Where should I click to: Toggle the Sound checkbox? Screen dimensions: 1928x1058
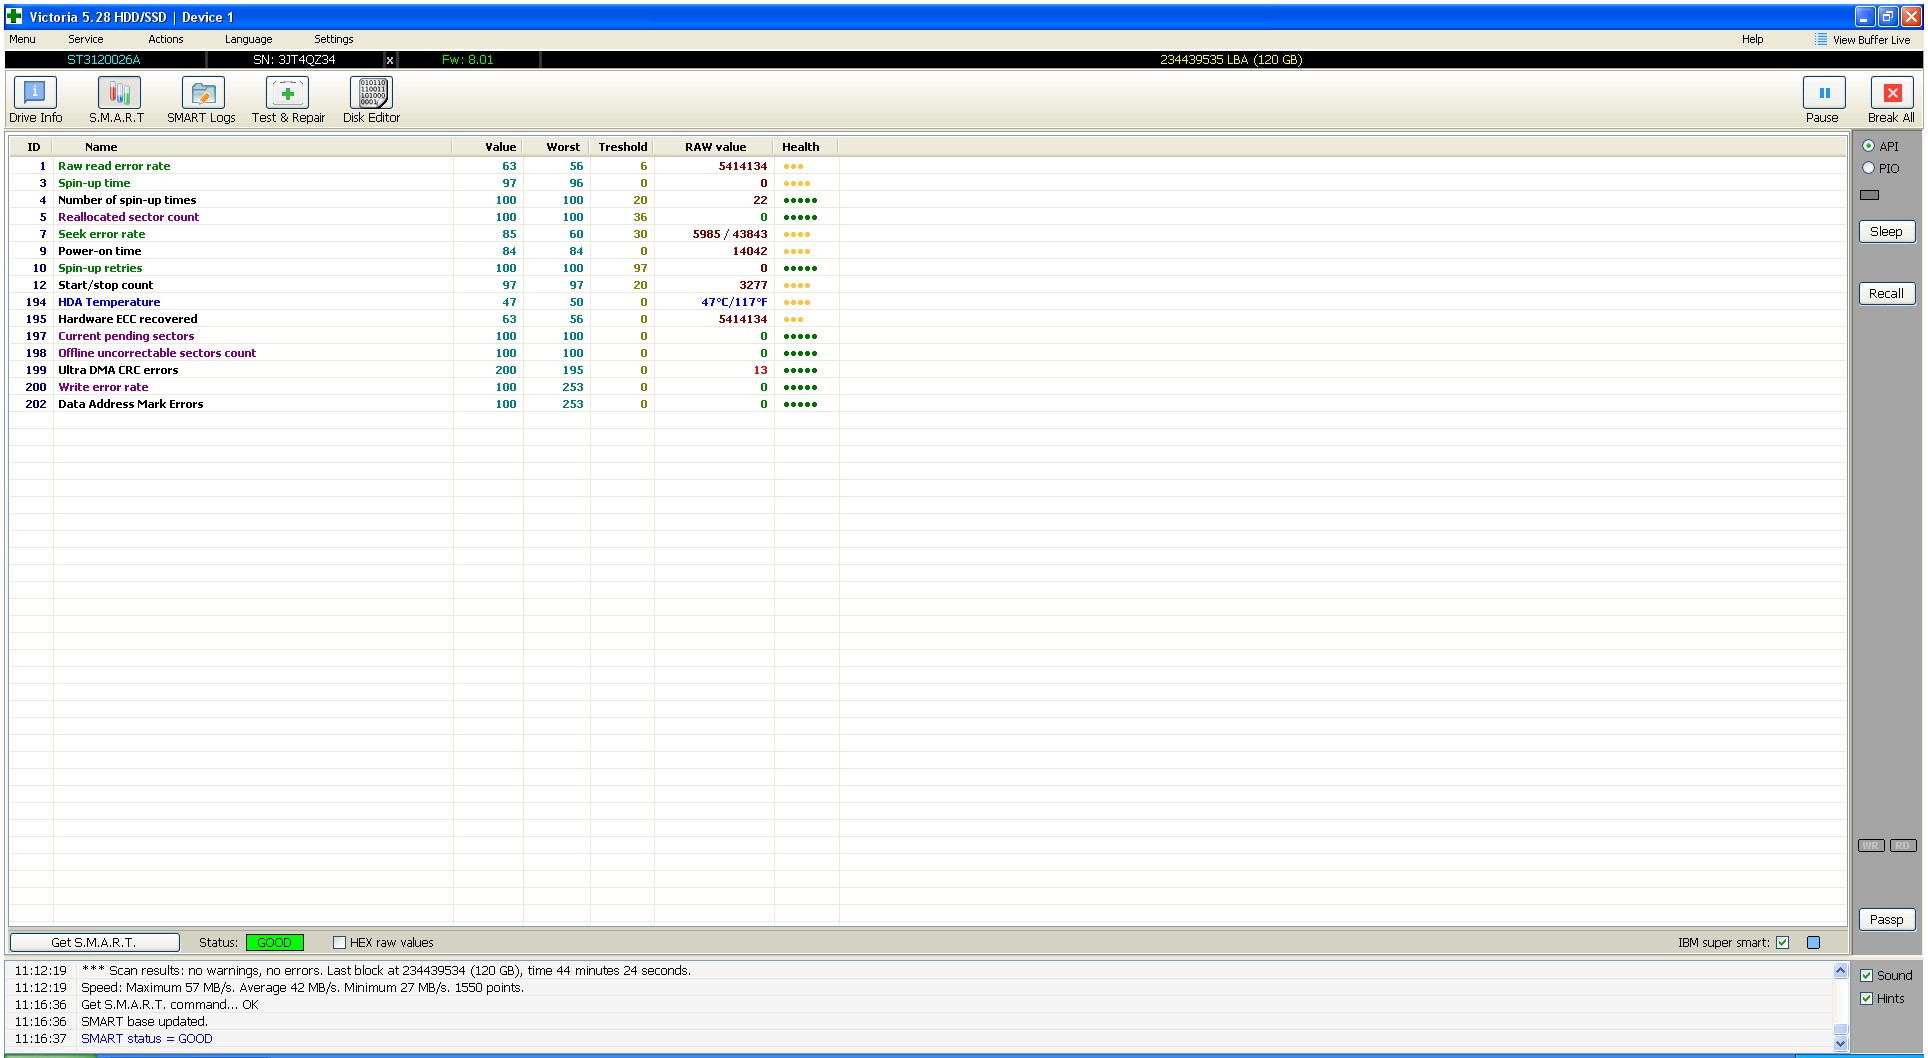click(x=1866, y=975)
